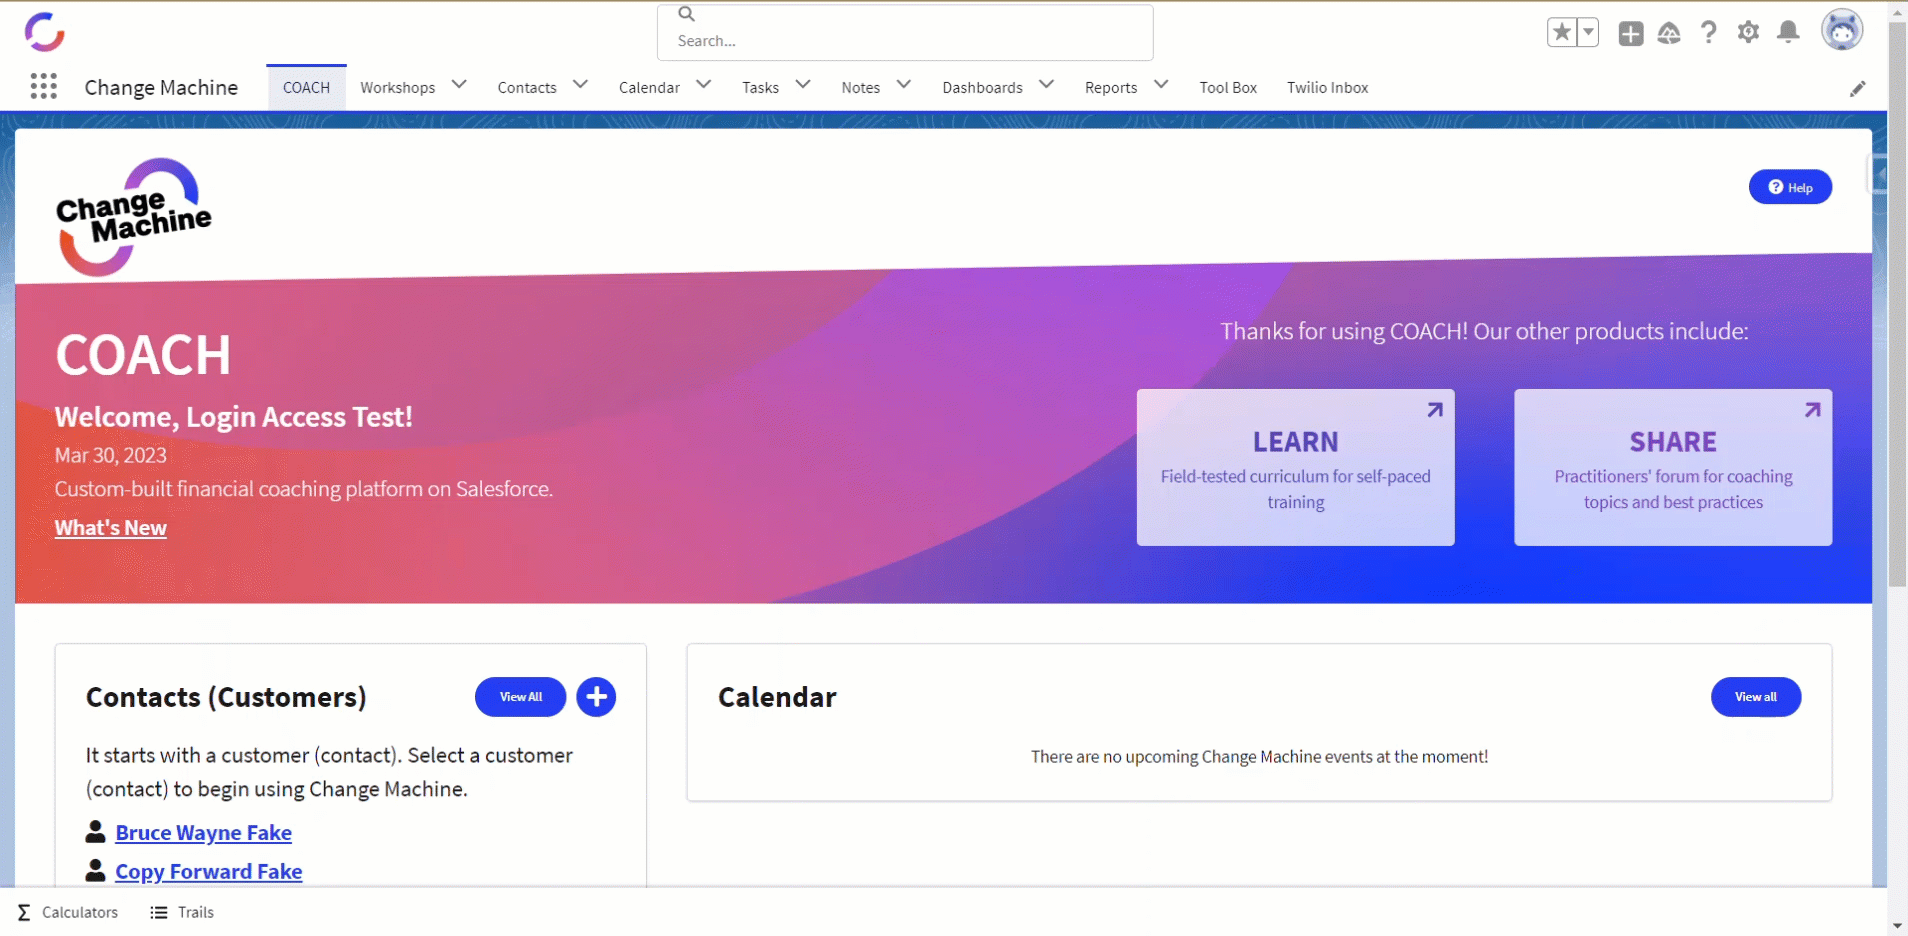Image resolution: width=1908 pixels, height=936 pixels.
Task: Open the Twilio Inbox tab
Action: click(x=1327, y=88)
